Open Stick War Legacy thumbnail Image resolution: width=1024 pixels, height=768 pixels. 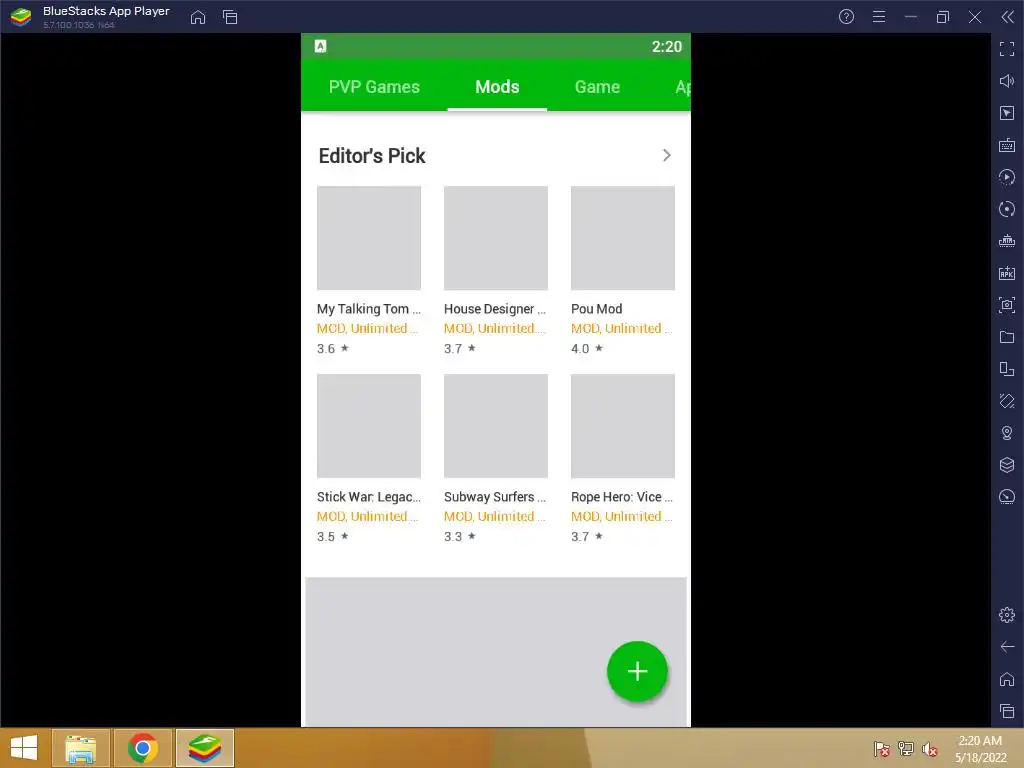(369, 426)
